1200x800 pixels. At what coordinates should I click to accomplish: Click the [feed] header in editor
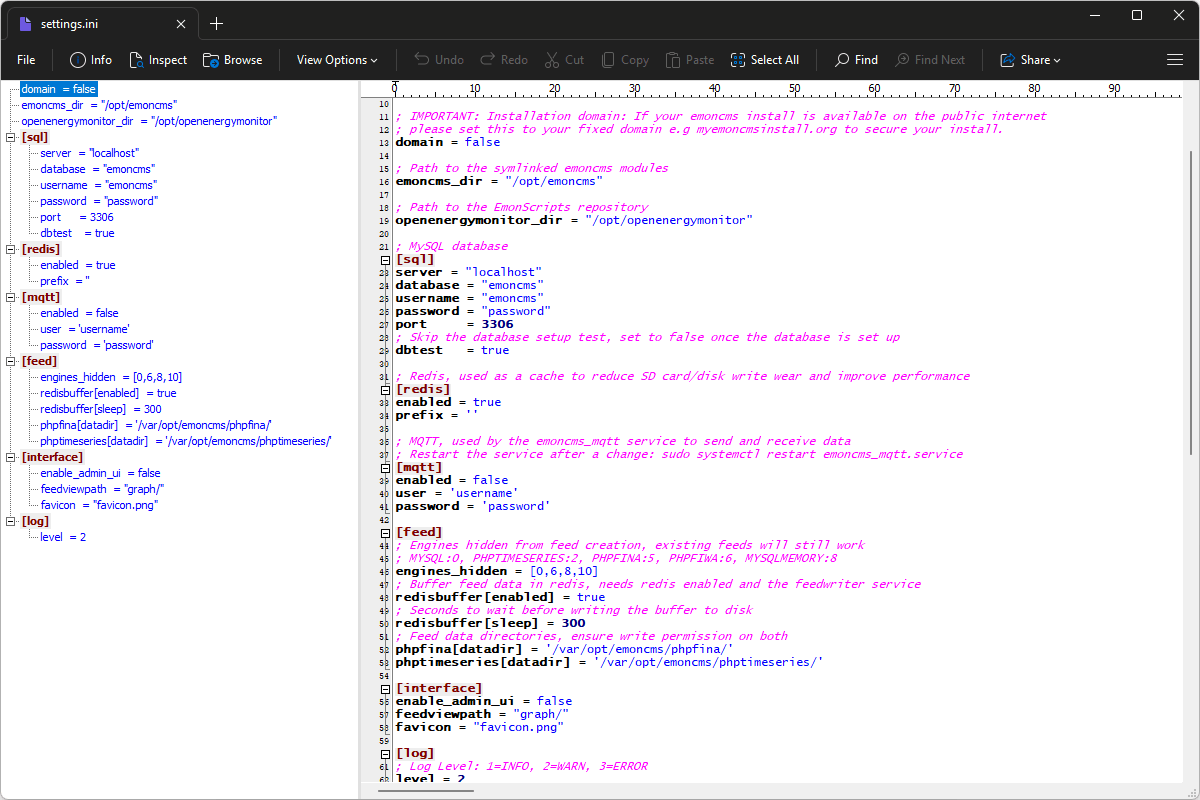[x=420, y=532]
